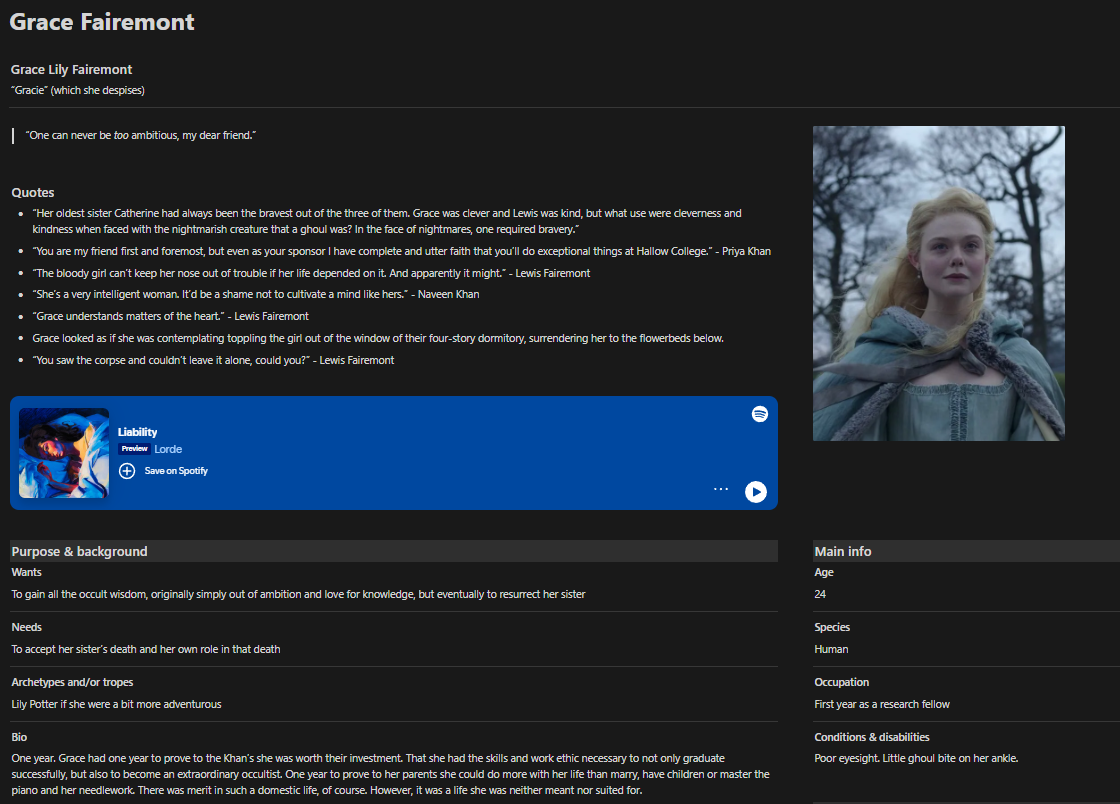Screen dimensions: 1120x804
Task: Click the "You saw the corpse" quote
Action: click(x=213, y=361)
